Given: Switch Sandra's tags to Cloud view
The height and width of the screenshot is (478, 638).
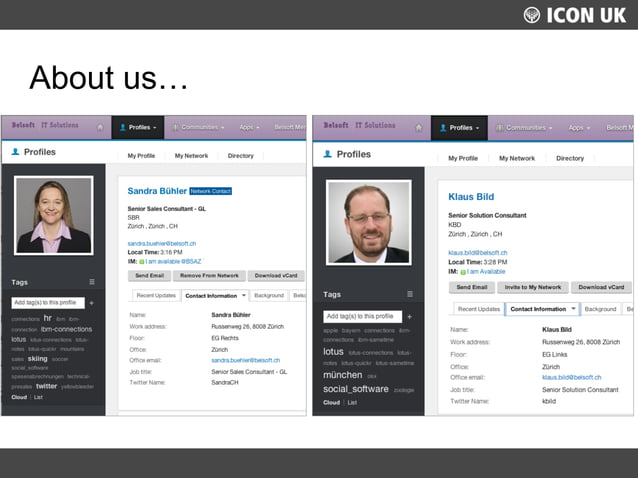Looking at the screenshot, I should click(x=19, y=397).
